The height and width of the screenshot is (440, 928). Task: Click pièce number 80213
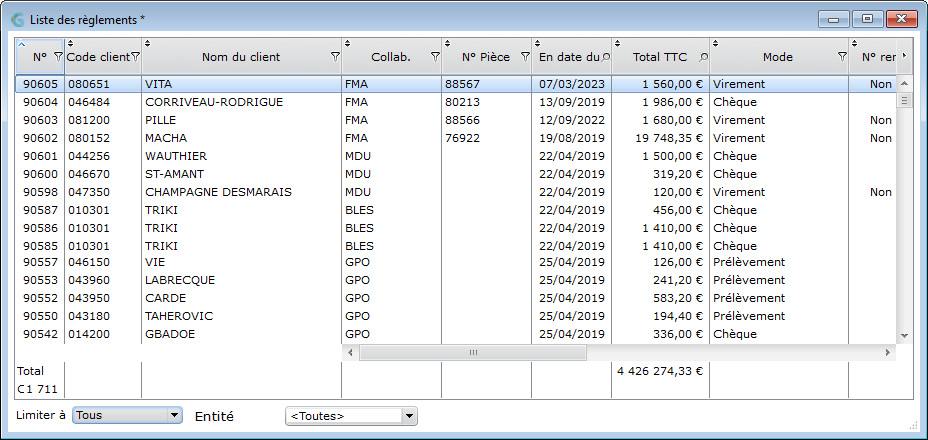coord(462,102)
